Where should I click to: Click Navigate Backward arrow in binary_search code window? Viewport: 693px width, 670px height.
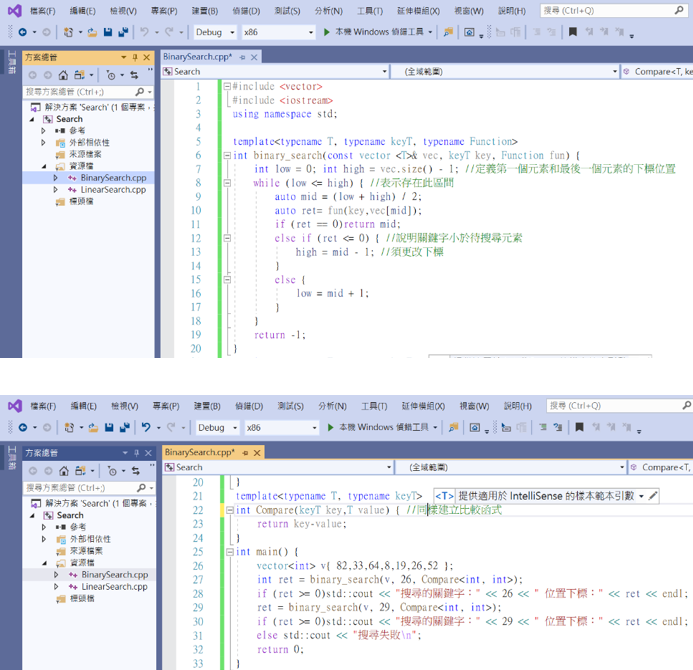(x=23, y=32)
